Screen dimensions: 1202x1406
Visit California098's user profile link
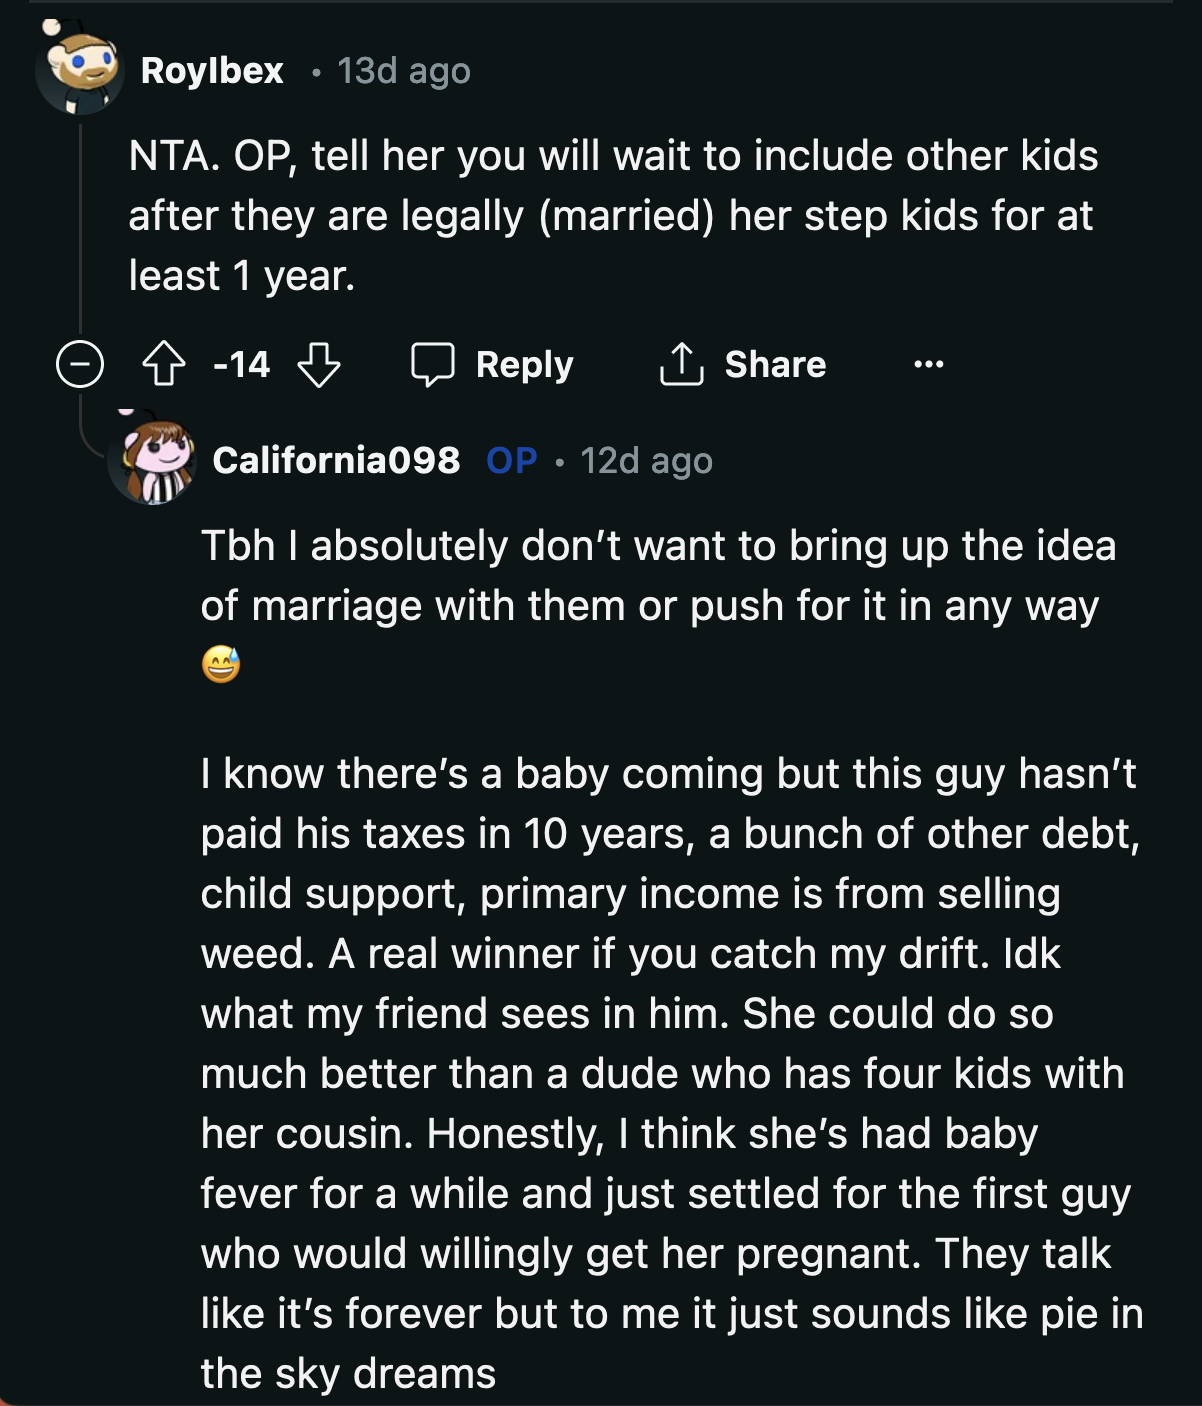tap(336, 460)
